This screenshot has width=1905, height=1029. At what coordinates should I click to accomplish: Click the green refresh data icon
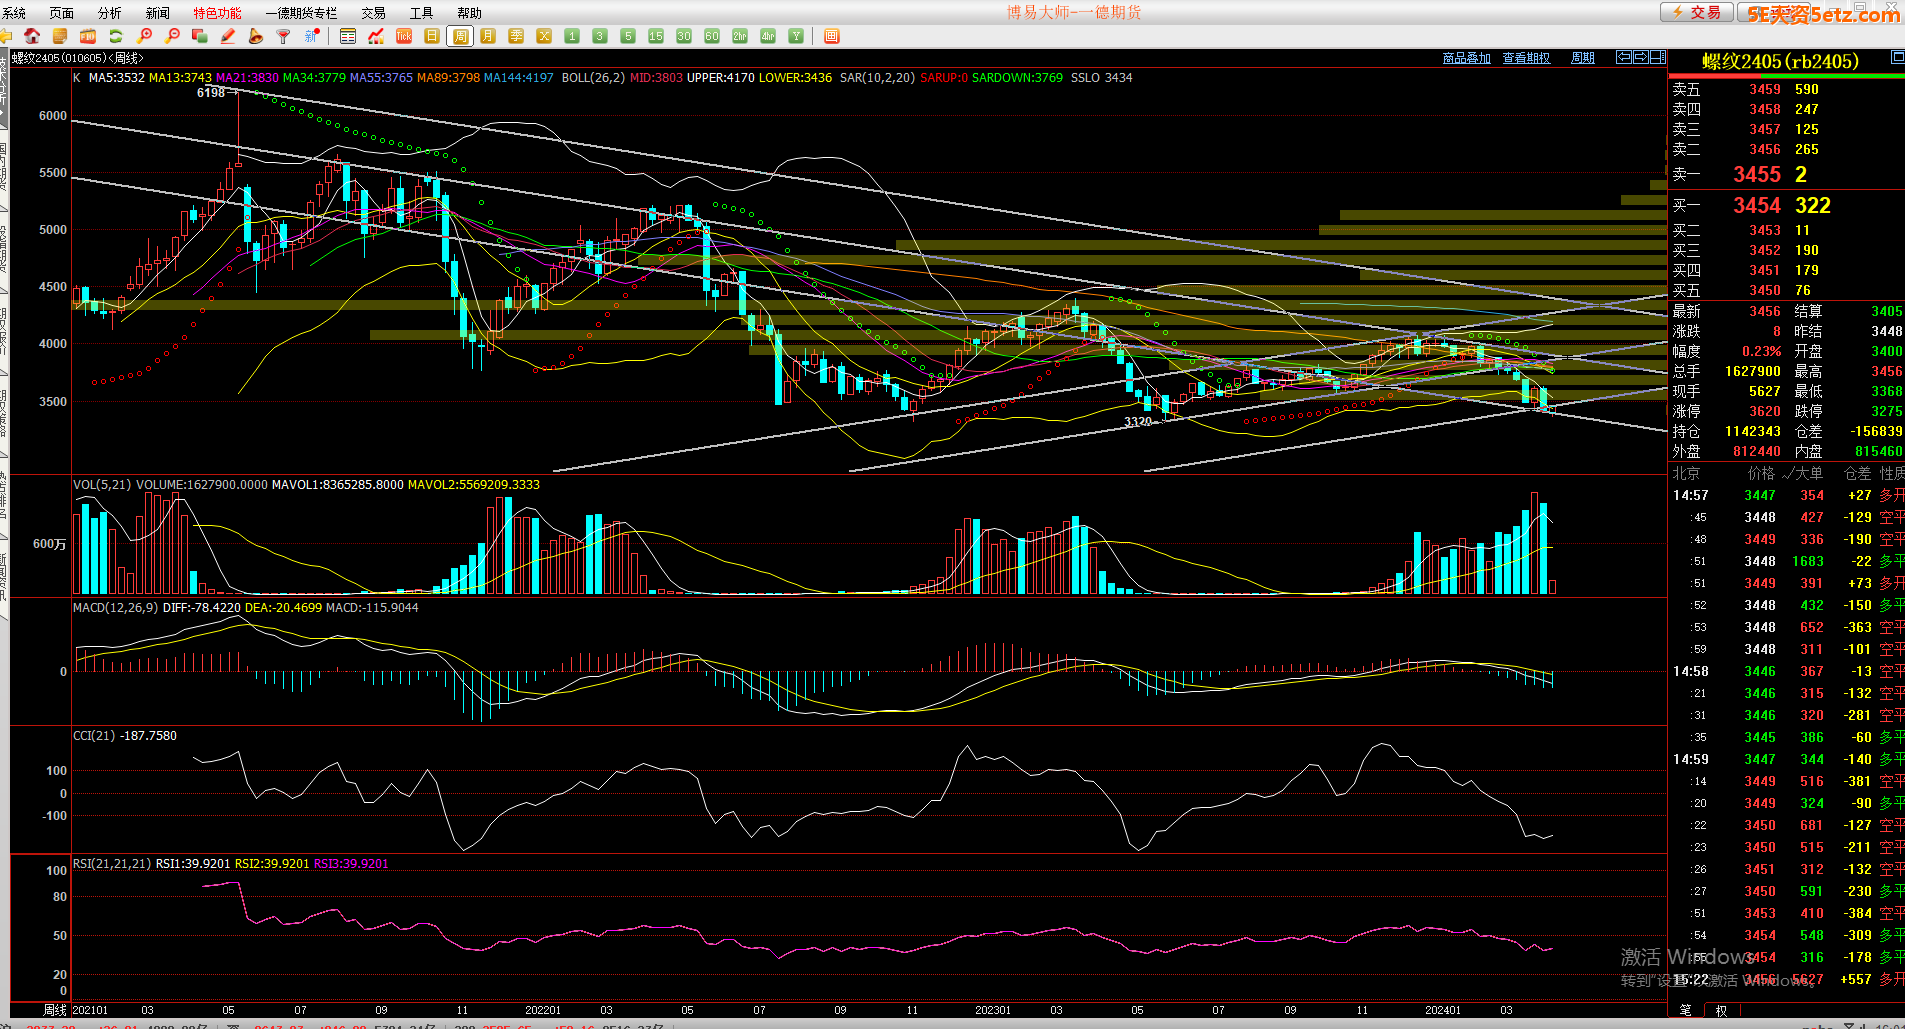(x=116, y=36)
